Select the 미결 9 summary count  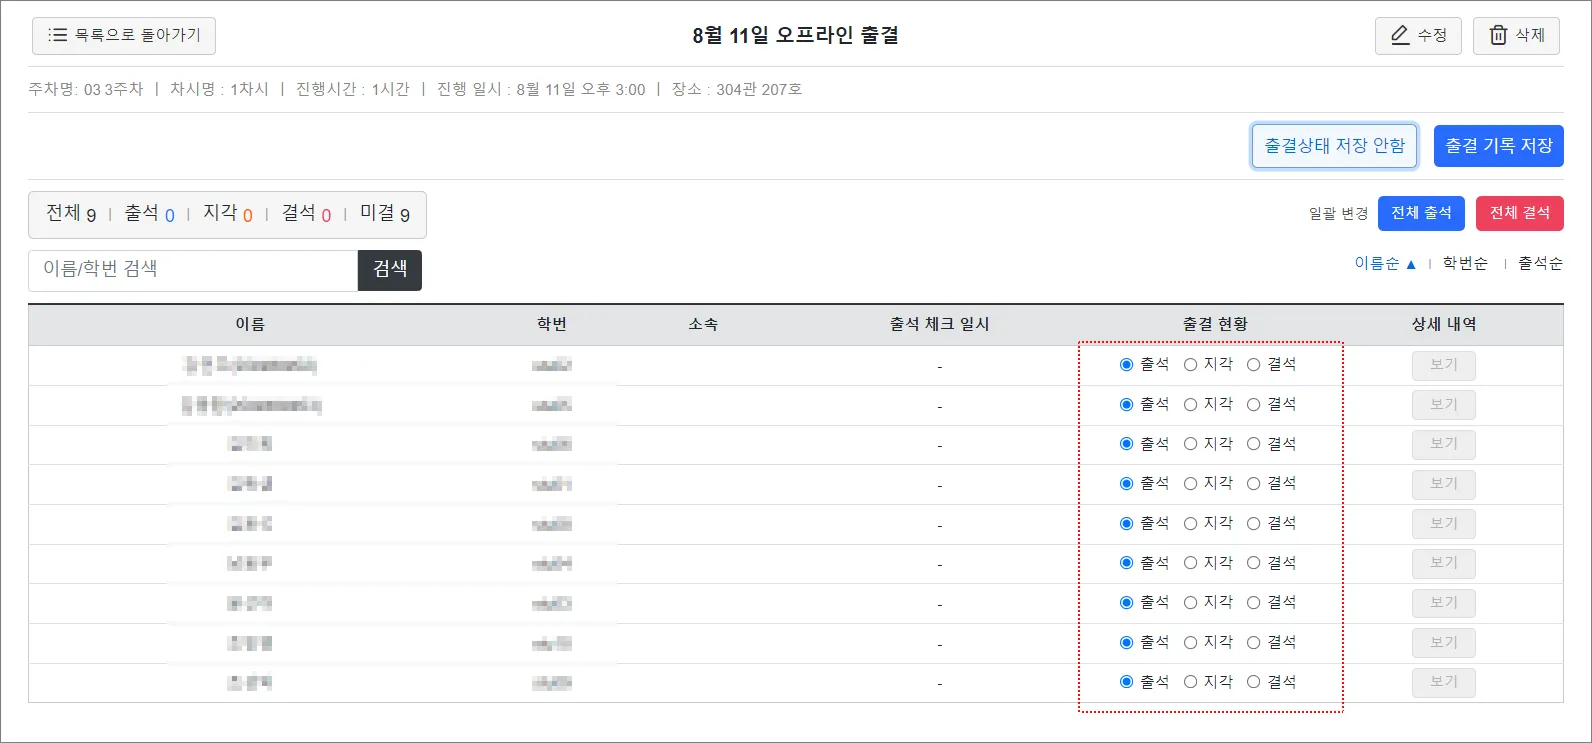[x=385, y=214]
